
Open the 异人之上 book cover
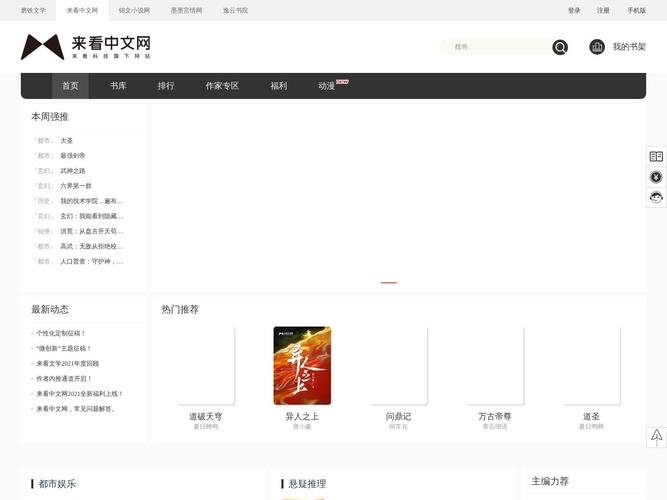tap(302, 365)
